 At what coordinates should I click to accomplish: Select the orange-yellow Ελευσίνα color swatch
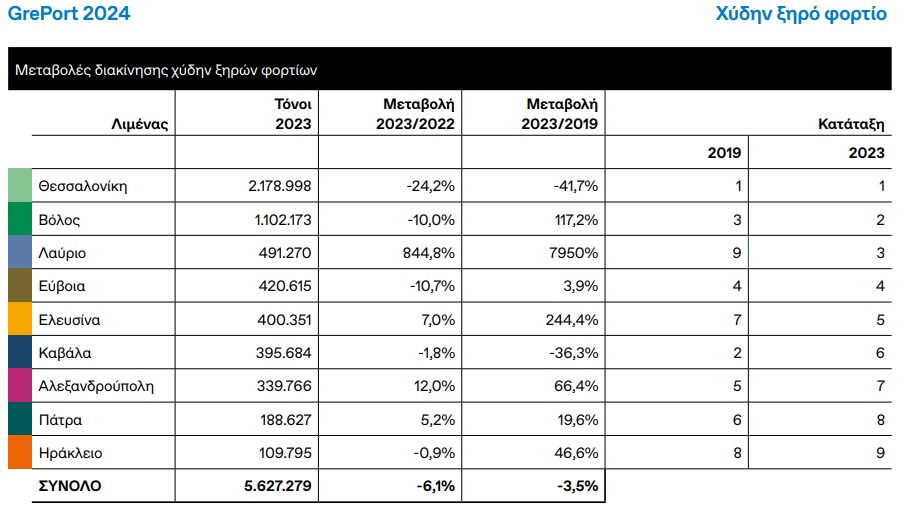(20, 320)
